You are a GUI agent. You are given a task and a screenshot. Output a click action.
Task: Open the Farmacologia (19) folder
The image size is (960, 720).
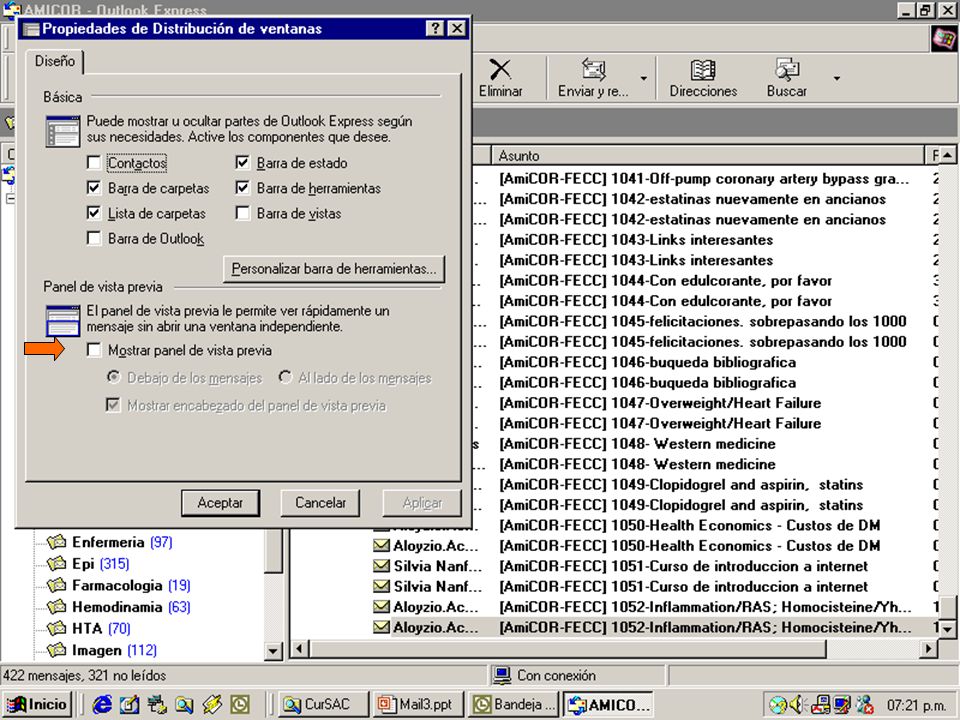coord(131,585)
